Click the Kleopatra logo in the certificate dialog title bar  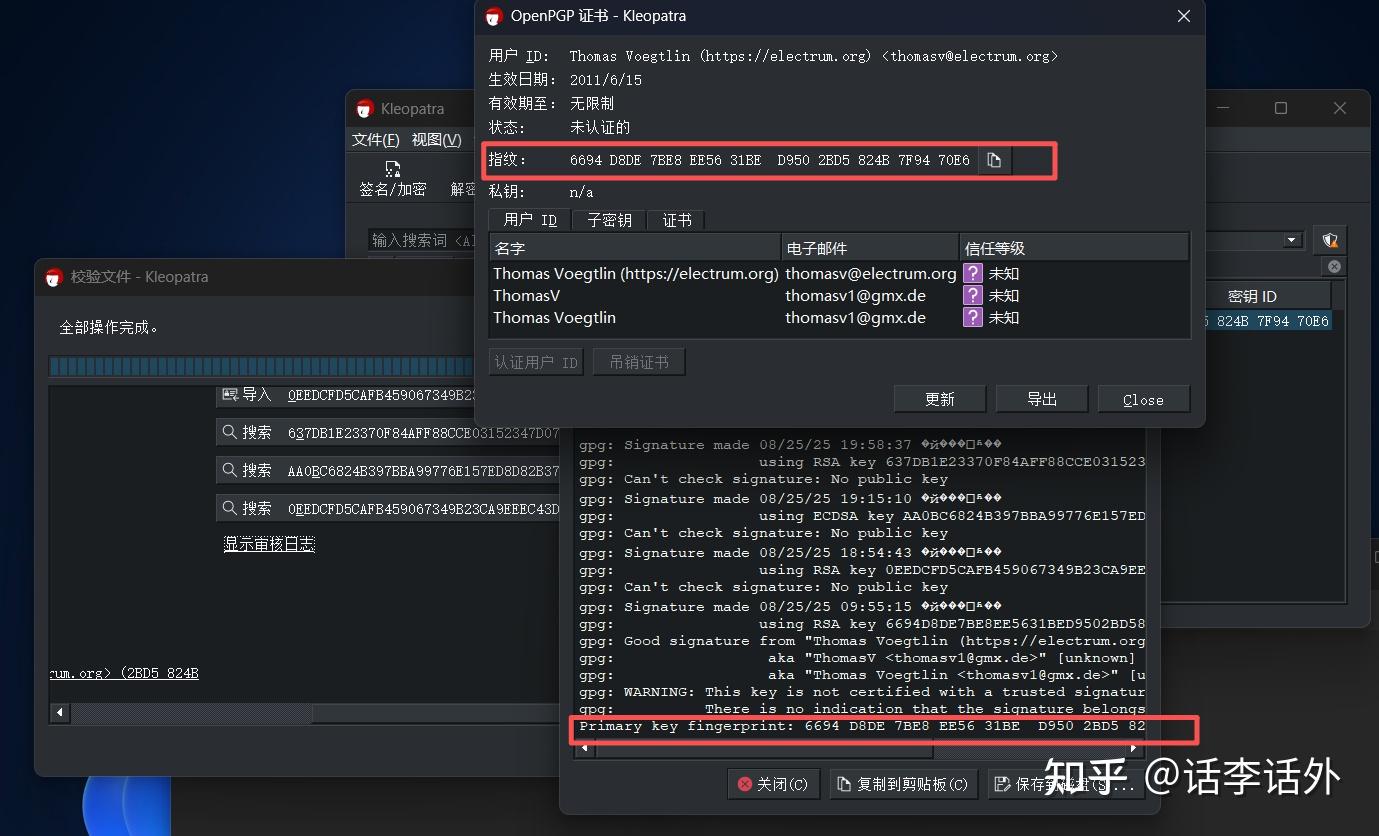click(493, 16)
